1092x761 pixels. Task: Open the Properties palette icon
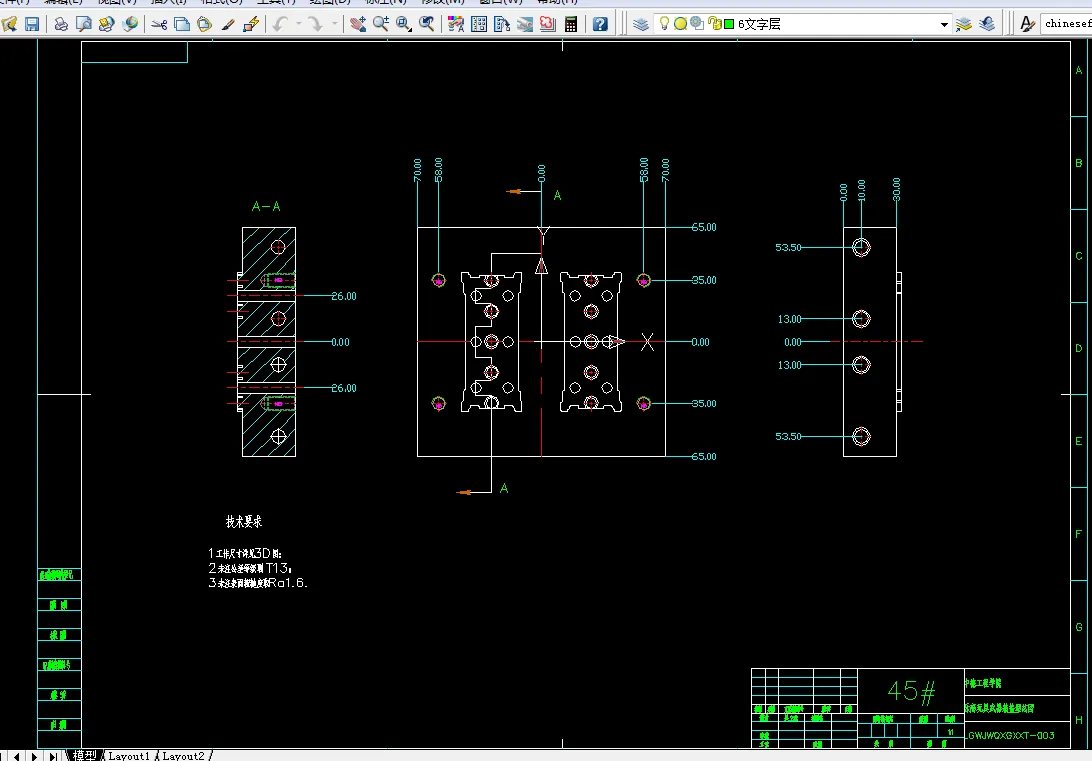[456, 24]
